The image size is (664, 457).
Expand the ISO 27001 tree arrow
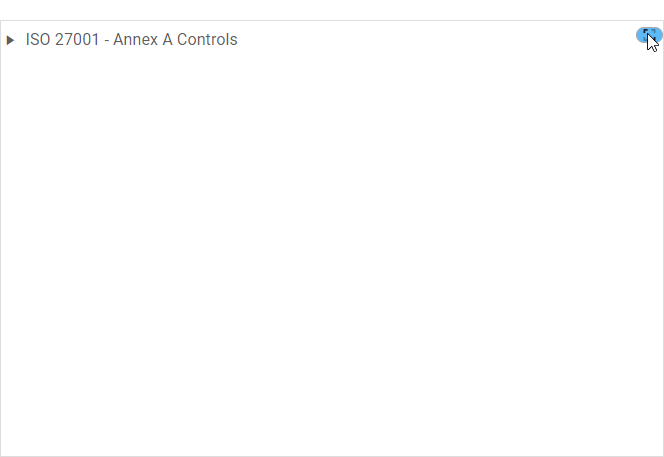click(10, 40)
